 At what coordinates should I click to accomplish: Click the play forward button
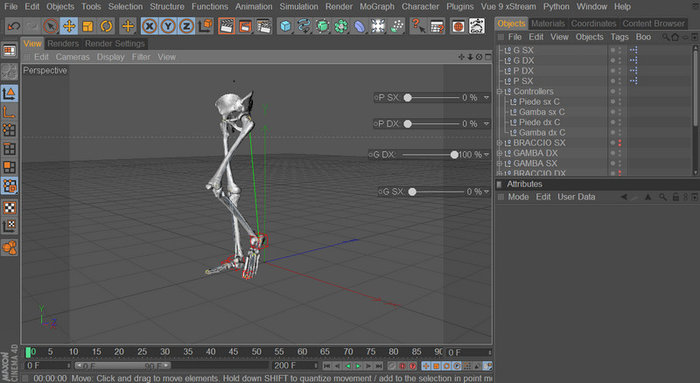[358, 366]
